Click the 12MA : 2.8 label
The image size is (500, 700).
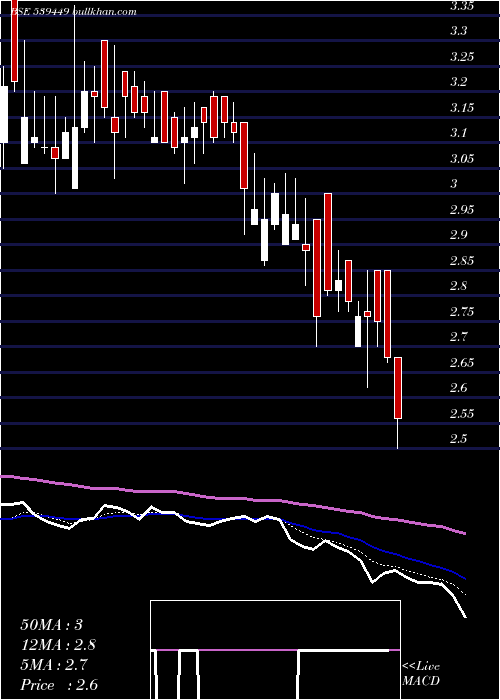pos(58,645)
